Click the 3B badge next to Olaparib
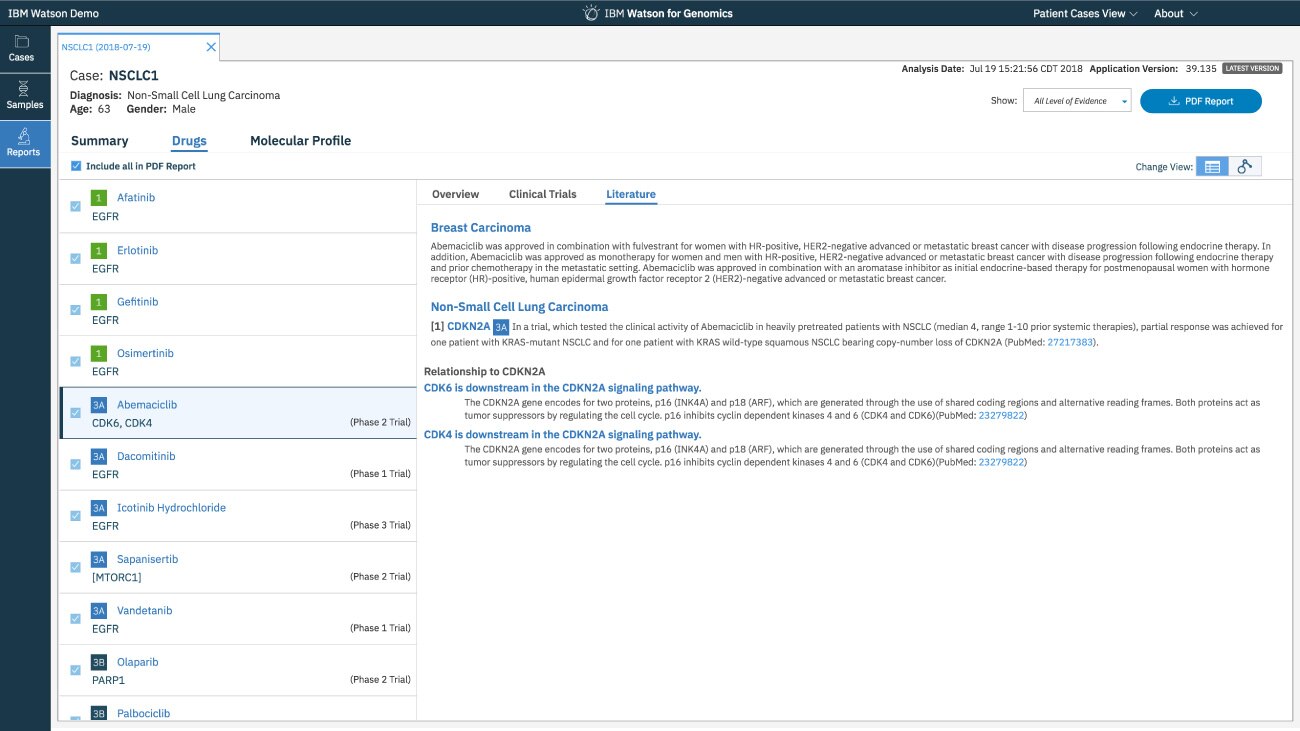The image size is (1300, 731). [99, 662]
